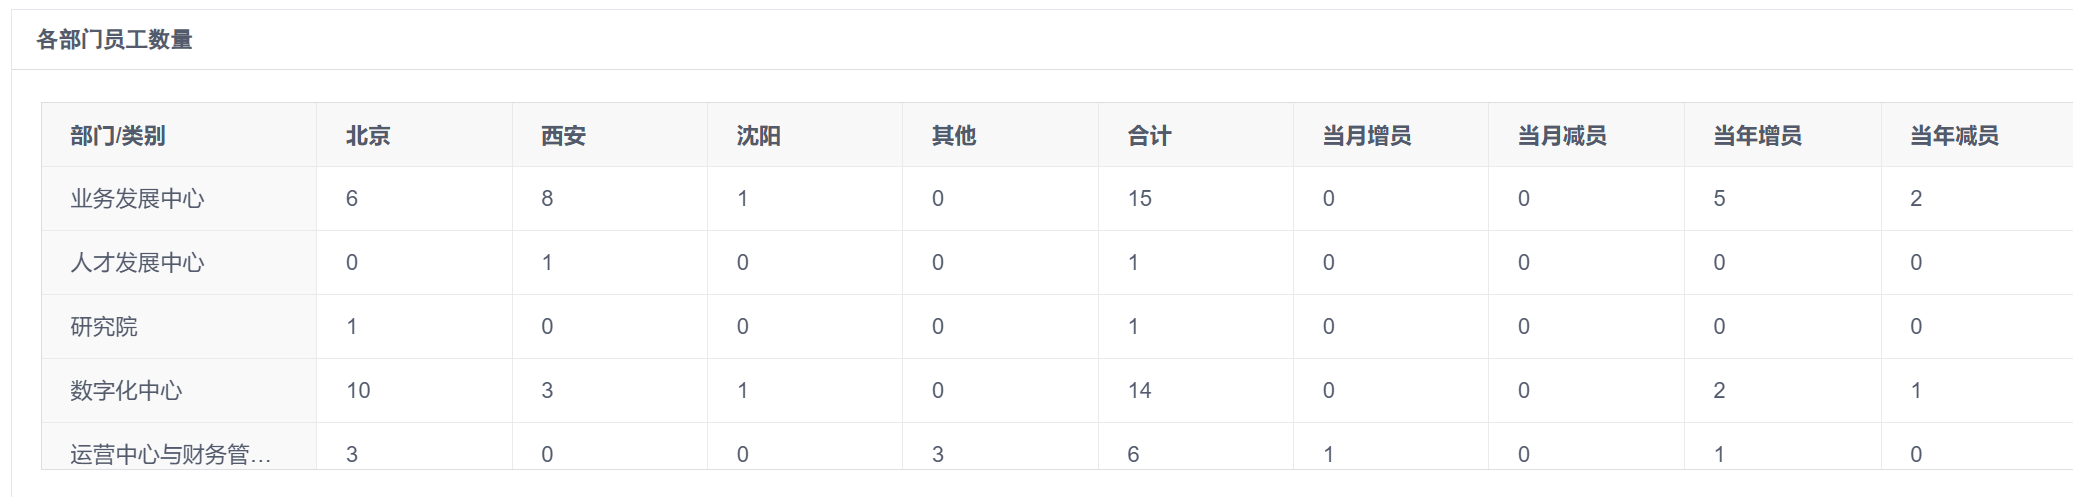Select 当年增员 value 5 for 业务发展中心
The width and height of the screenshot is (2073, 497).
tap(1719, 199)
